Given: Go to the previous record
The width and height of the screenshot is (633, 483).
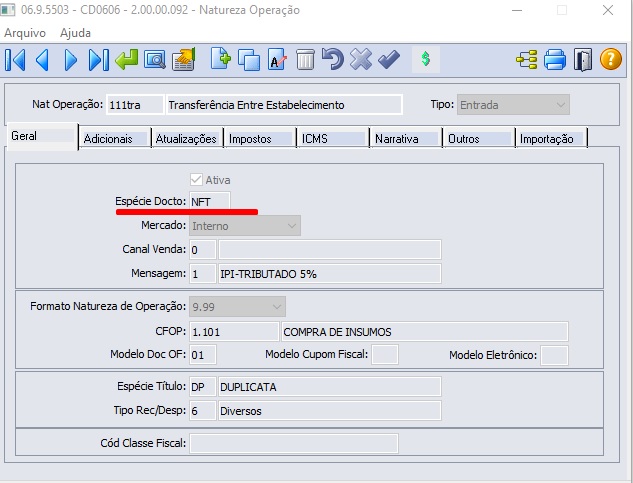Looking at the screenshot, I should click(42, 60).
